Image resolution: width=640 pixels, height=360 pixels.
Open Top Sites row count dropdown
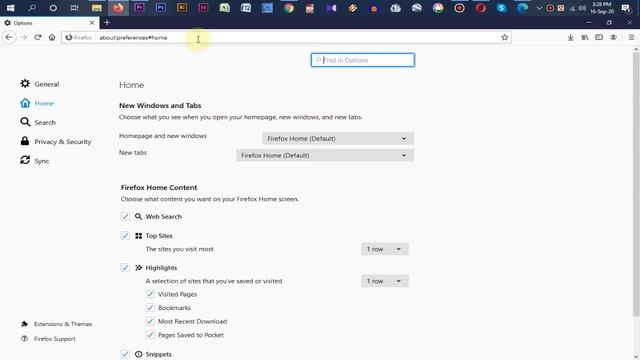tap(384, 249)
